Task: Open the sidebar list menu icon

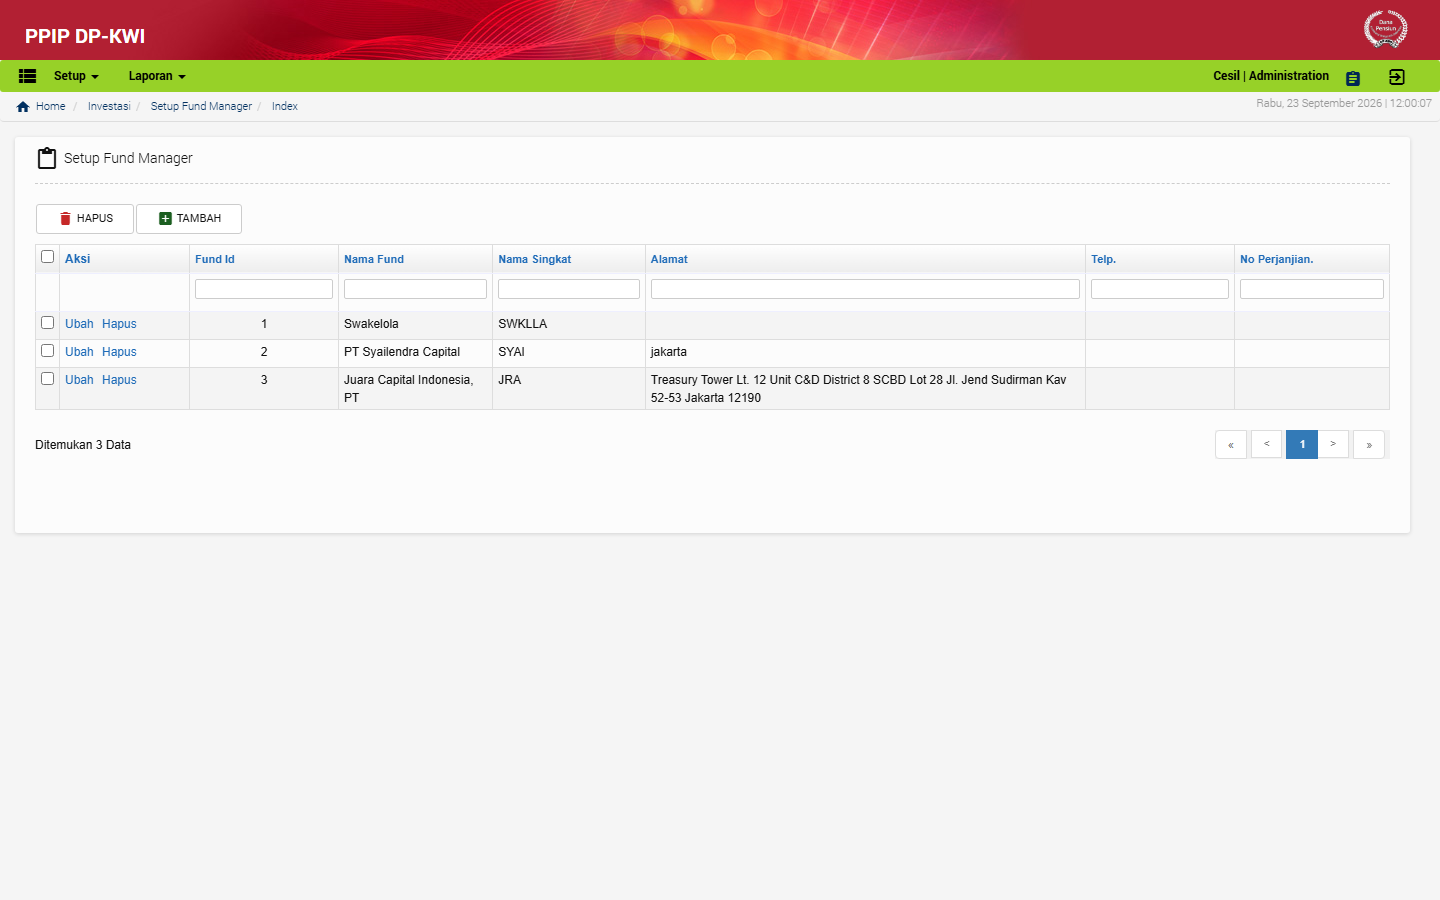Action: point(27,76)
